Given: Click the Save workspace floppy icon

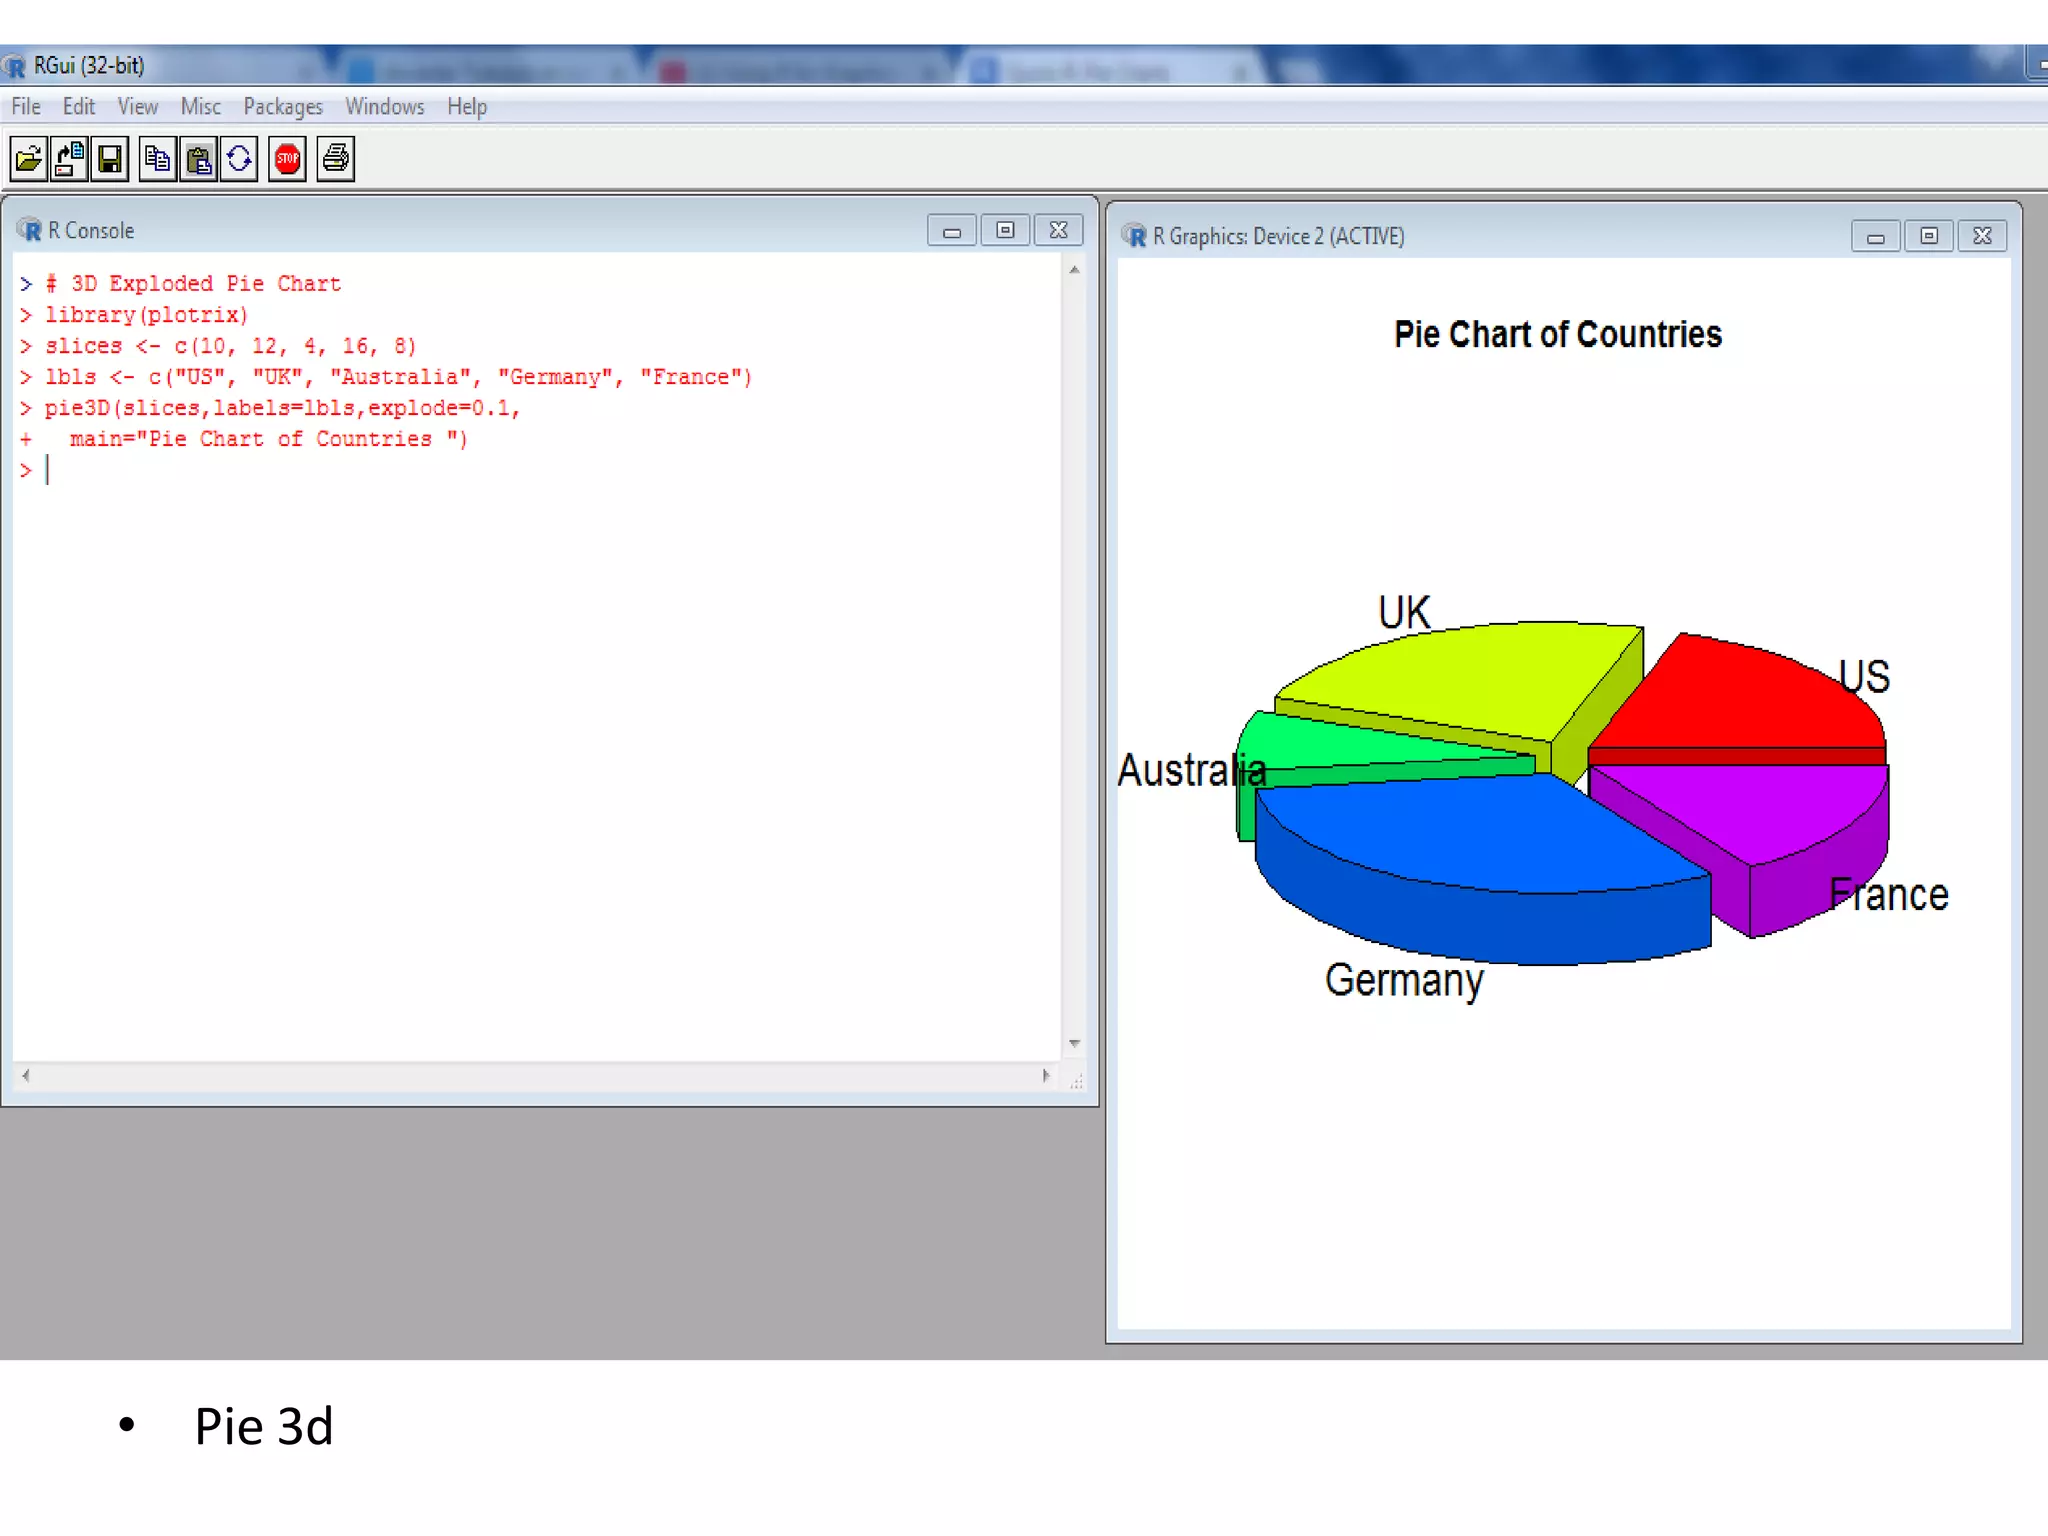Looking at the screenshot, I should [109, 159].
